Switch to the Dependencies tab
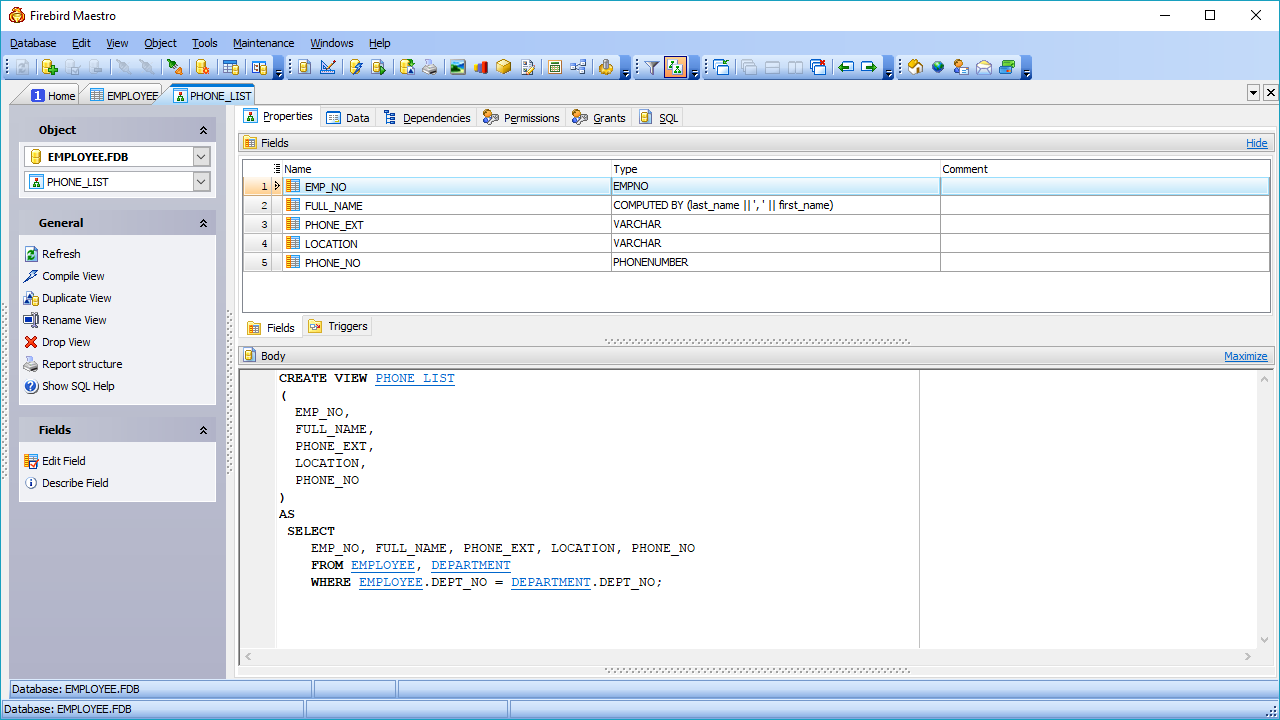1280x720 pixels. click(x=427, y=118)
